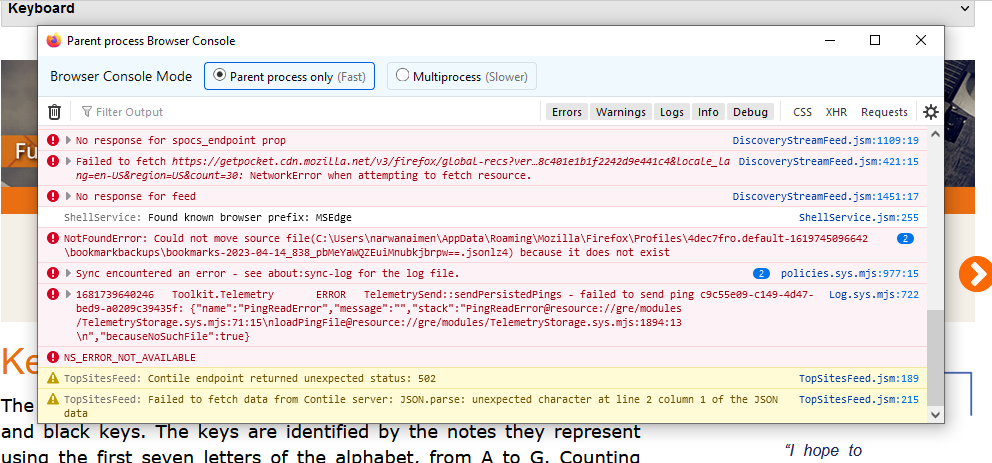
Task: Toggle the CSS filter
Action: coord(803,112)
